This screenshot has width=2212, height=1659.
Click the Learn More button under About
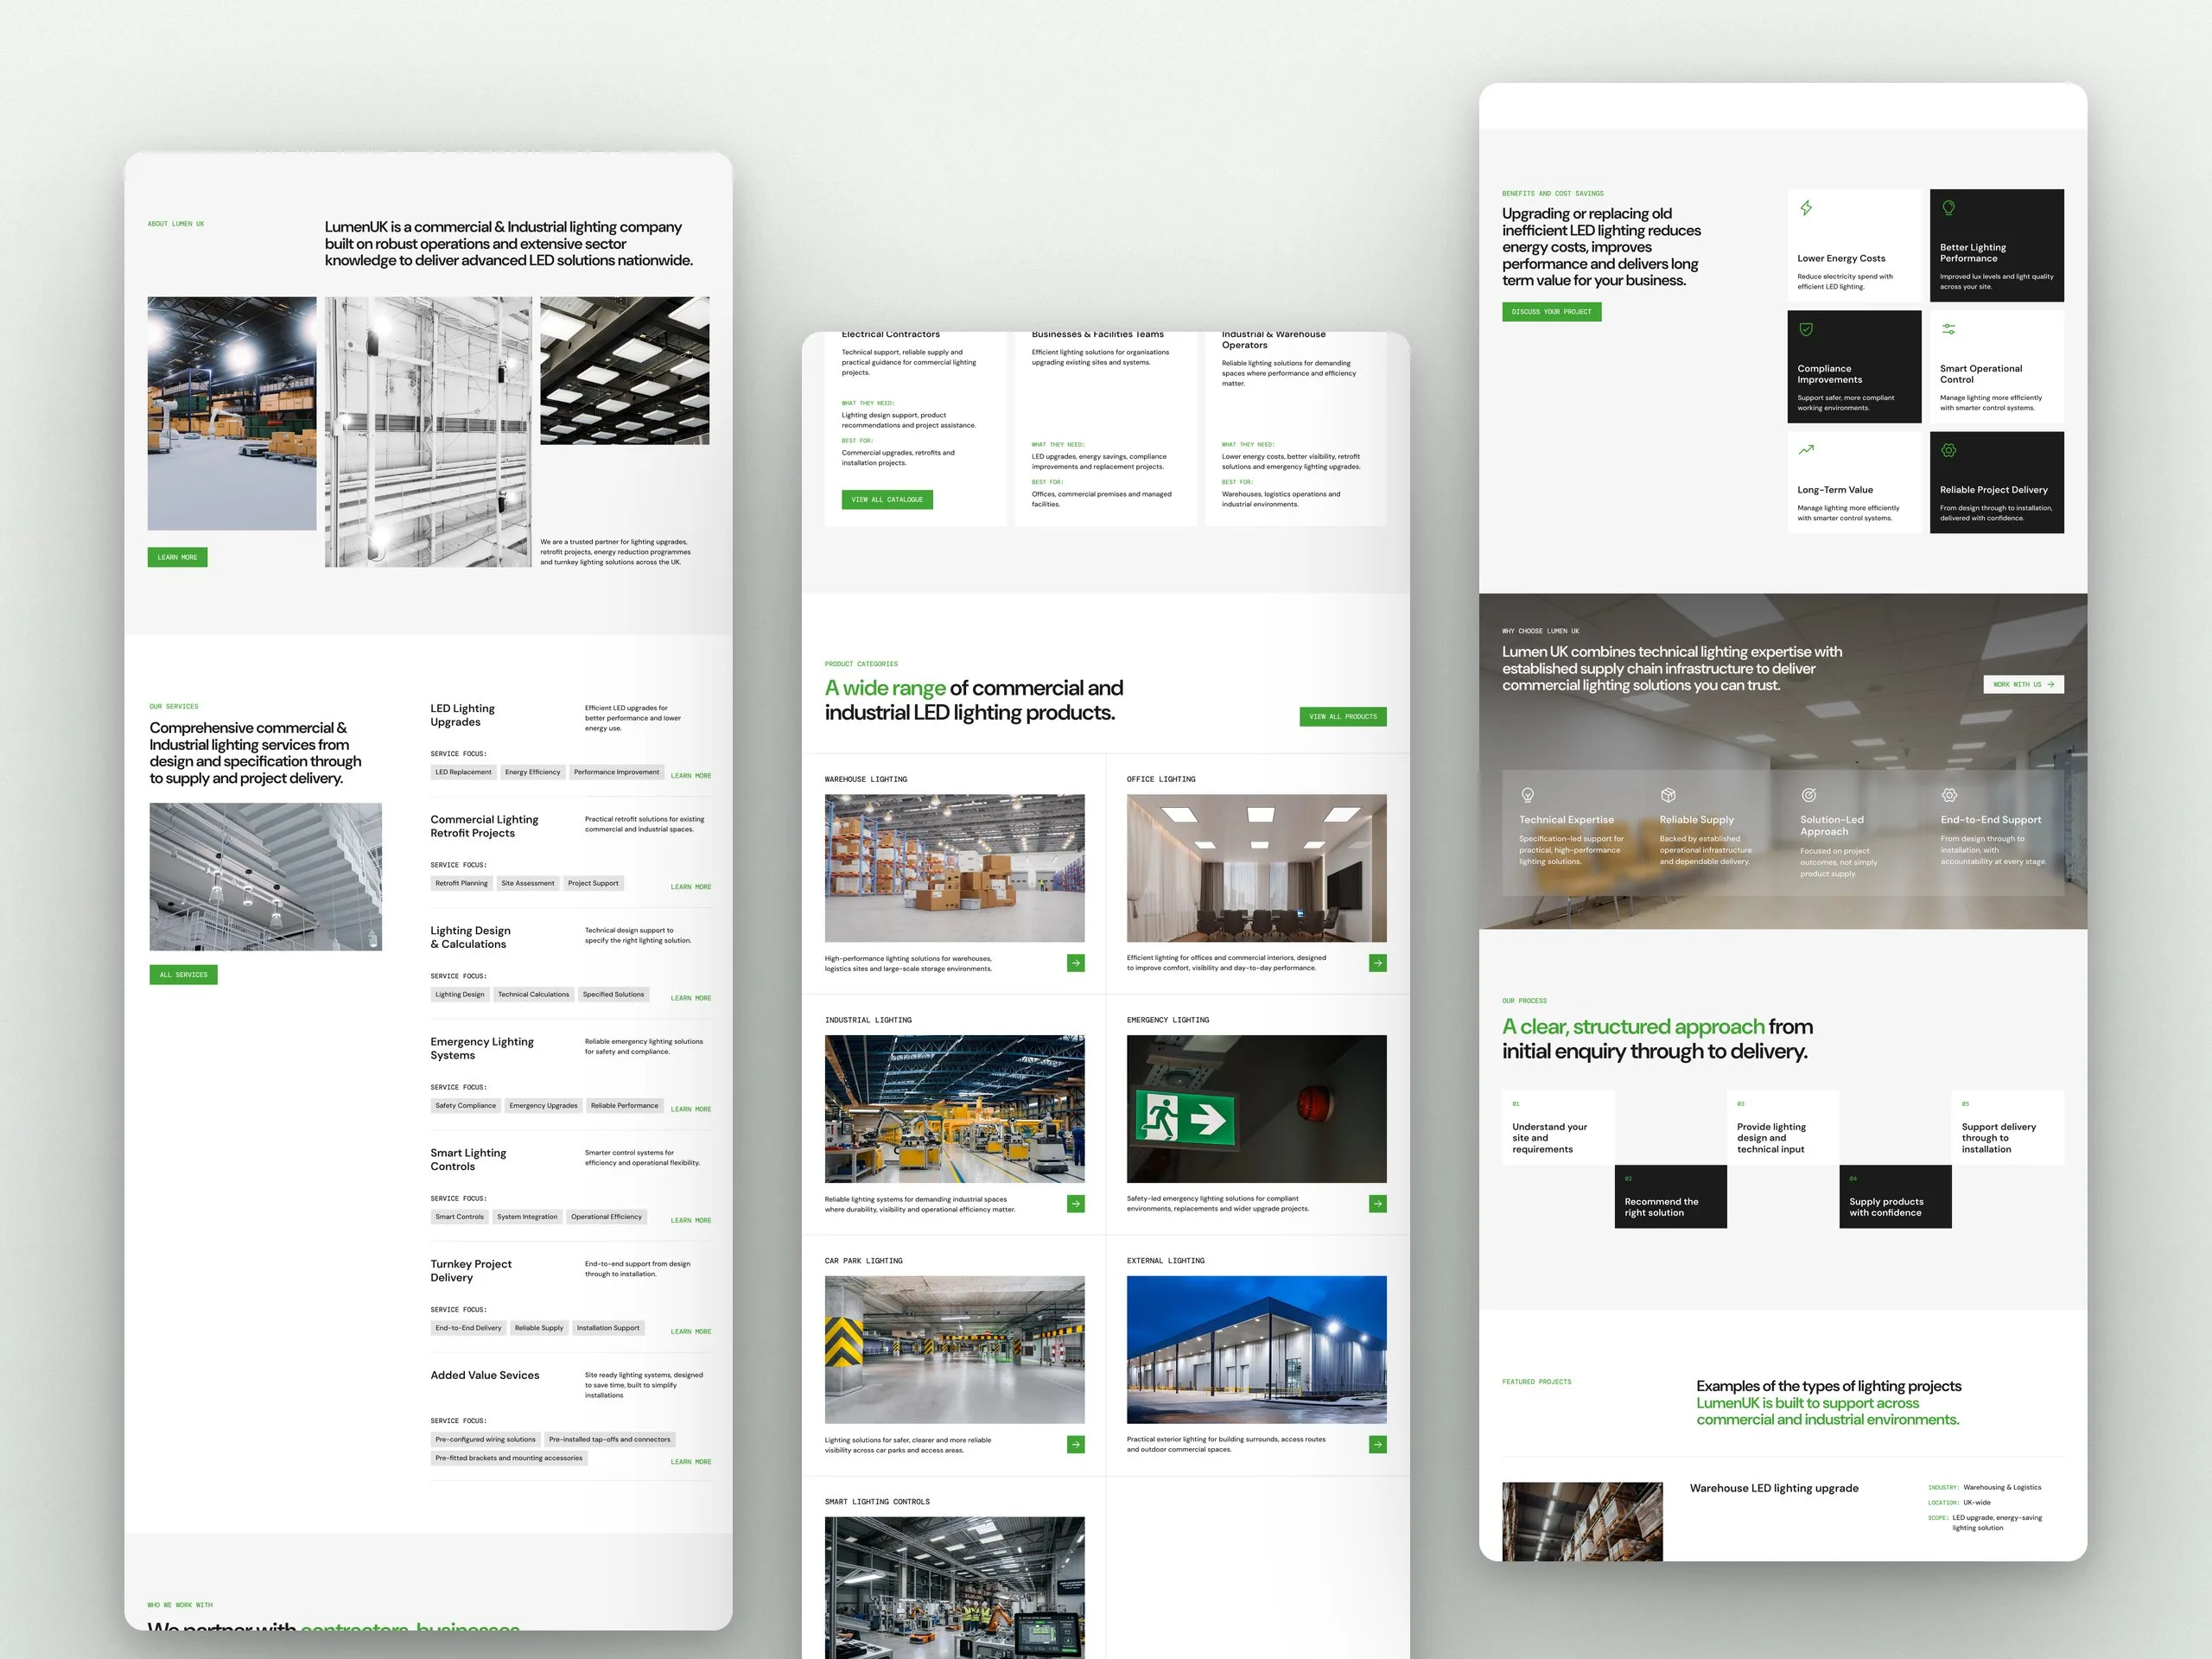(177, 557)
